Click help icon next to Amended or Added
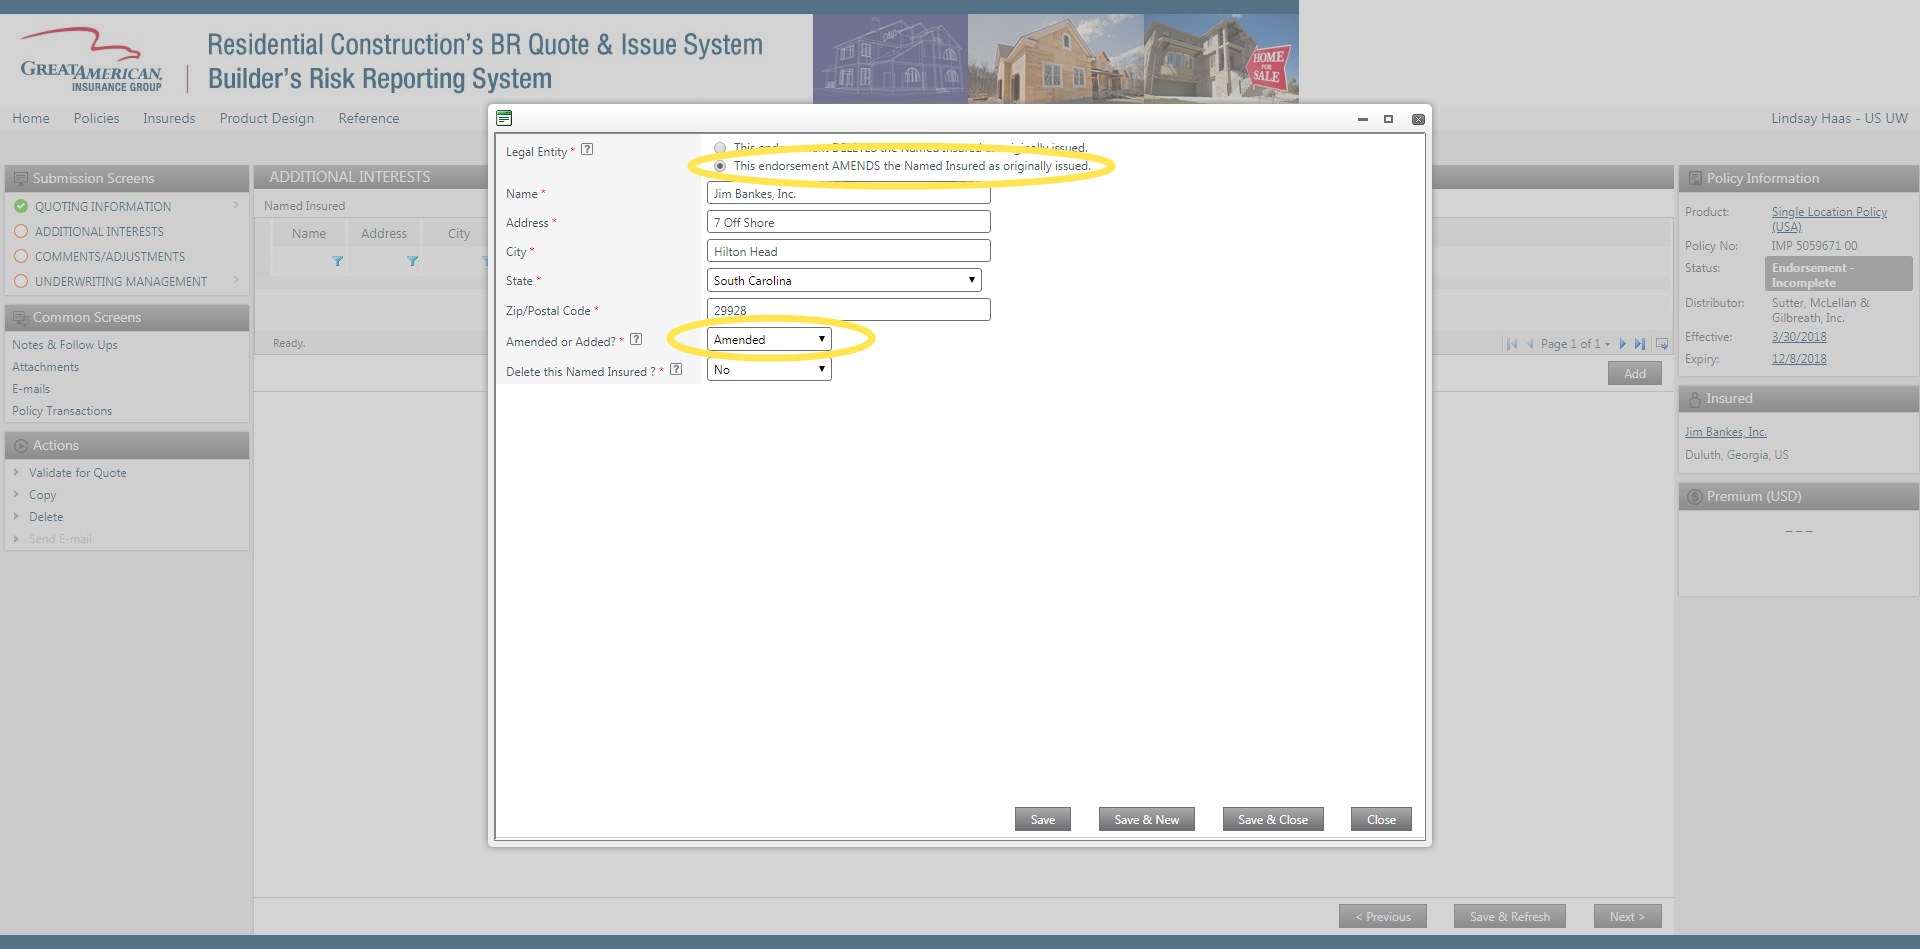The image size is (1920, 949). 636,340
